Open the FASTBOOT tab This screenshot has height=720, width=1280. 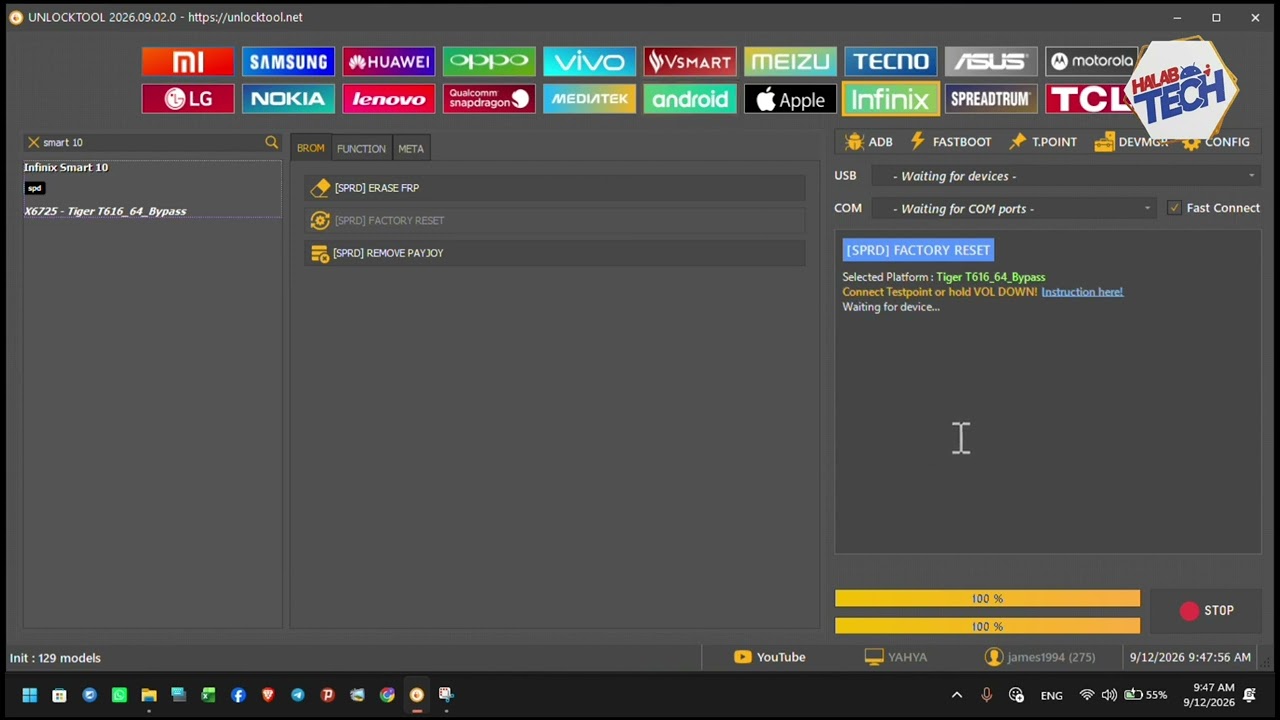coord(951,142)
